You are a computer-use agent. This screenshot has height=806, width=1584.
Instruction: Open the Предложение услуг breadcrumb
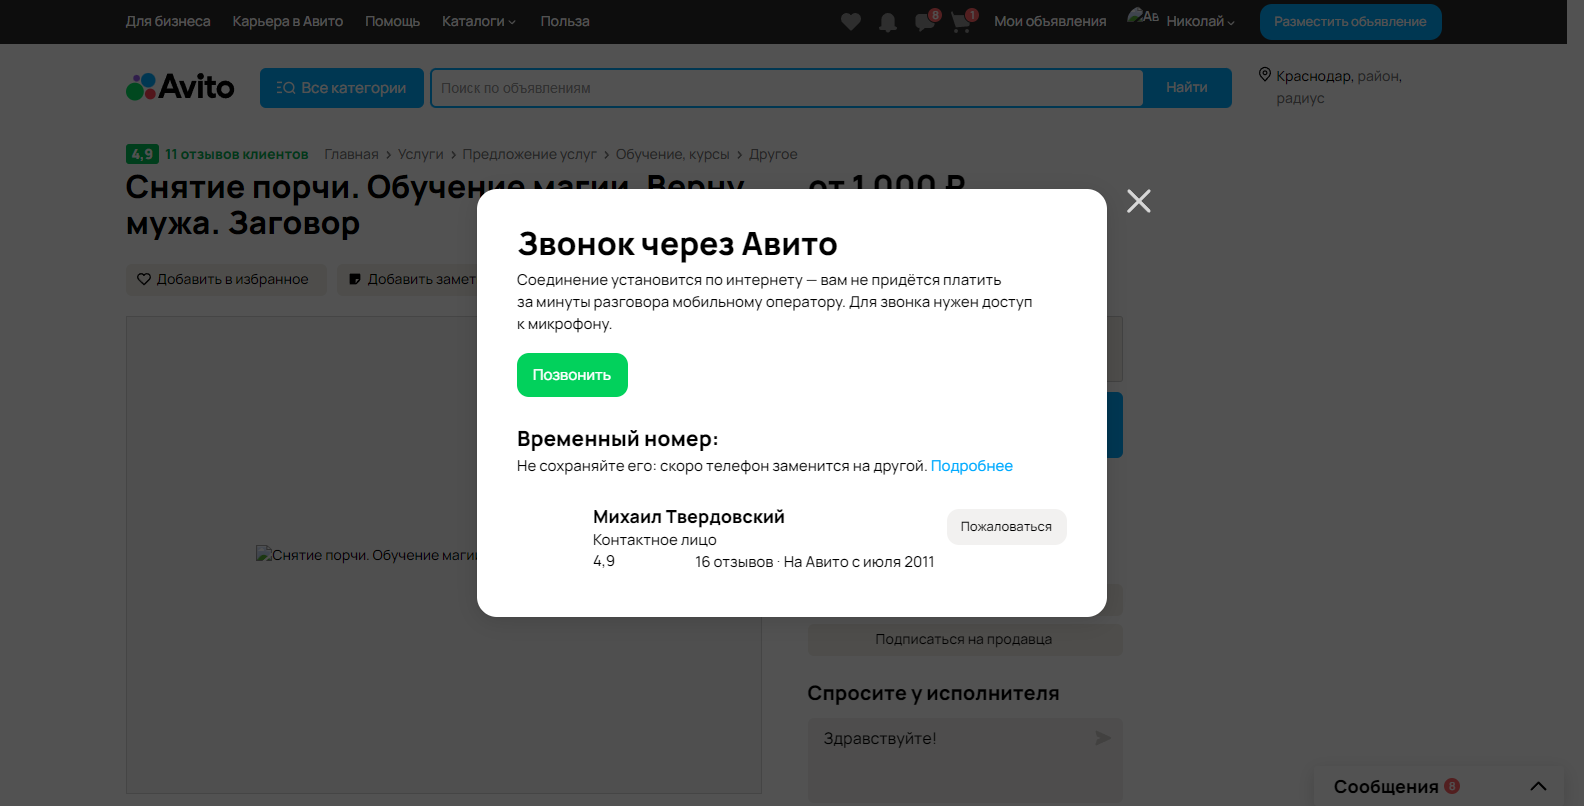[529, 154]
